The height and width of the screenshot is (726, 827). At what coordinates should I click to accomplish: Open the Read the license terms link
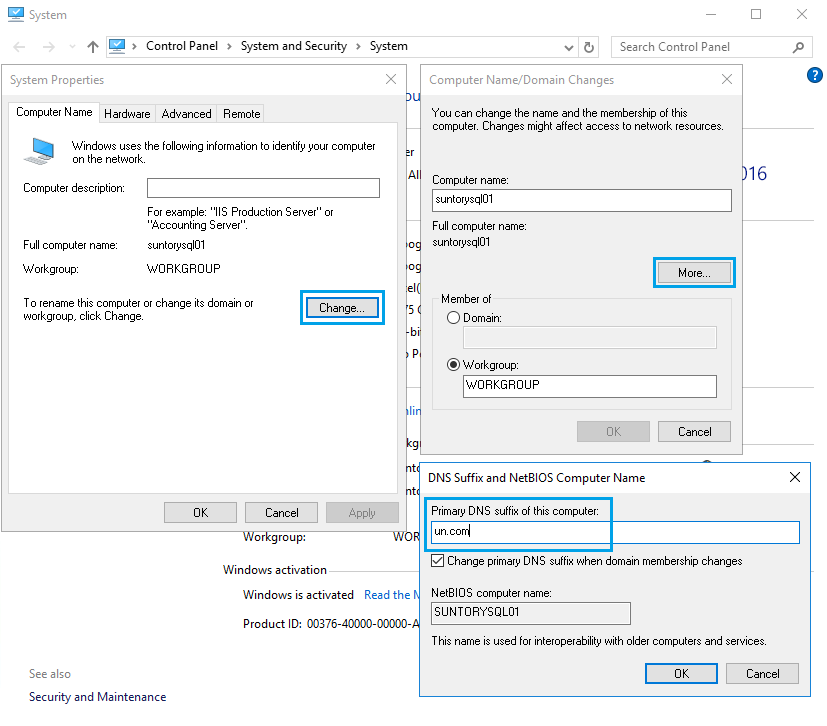[x=391, y=595]
